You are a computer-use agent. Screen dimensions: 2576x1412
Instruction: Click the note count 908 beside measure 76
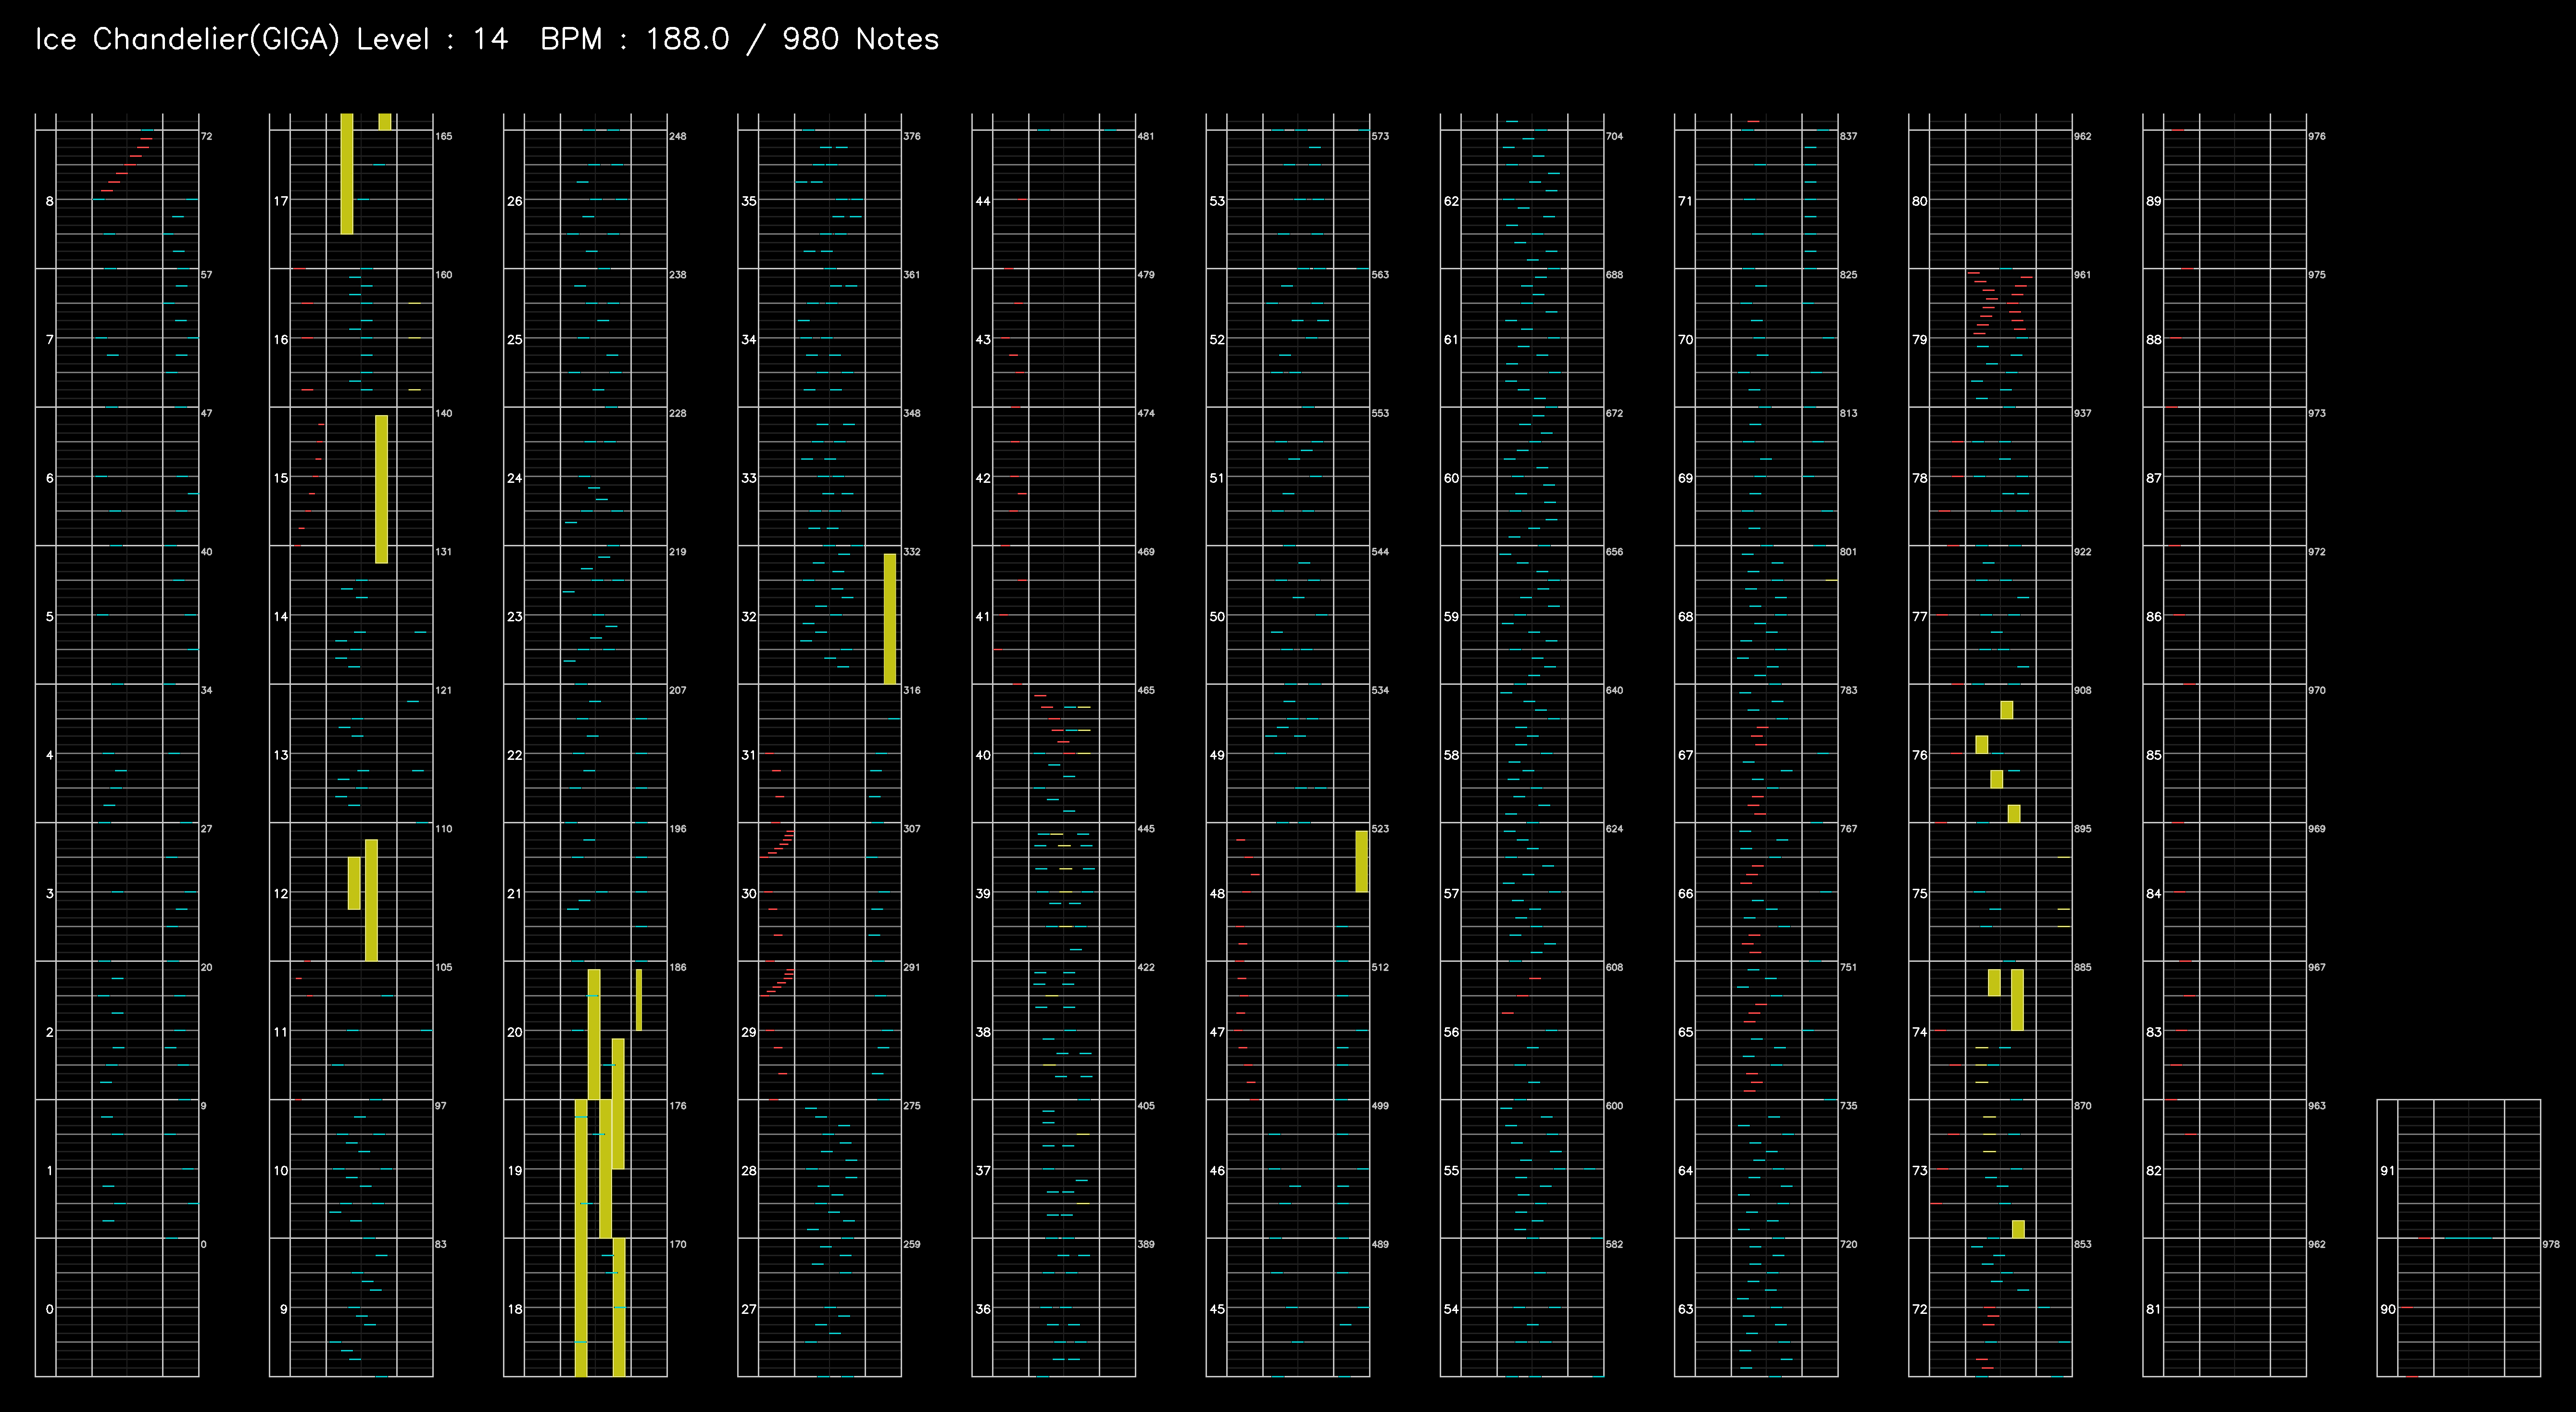2082,691
